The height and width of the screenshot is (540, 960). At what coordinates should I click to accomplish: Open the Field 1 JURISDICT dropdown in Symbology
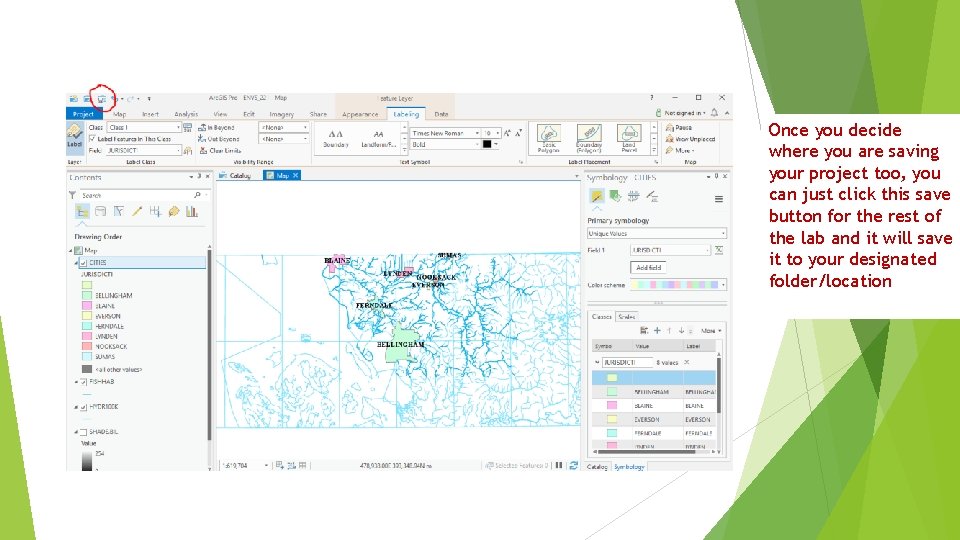[x=670, y=250]
